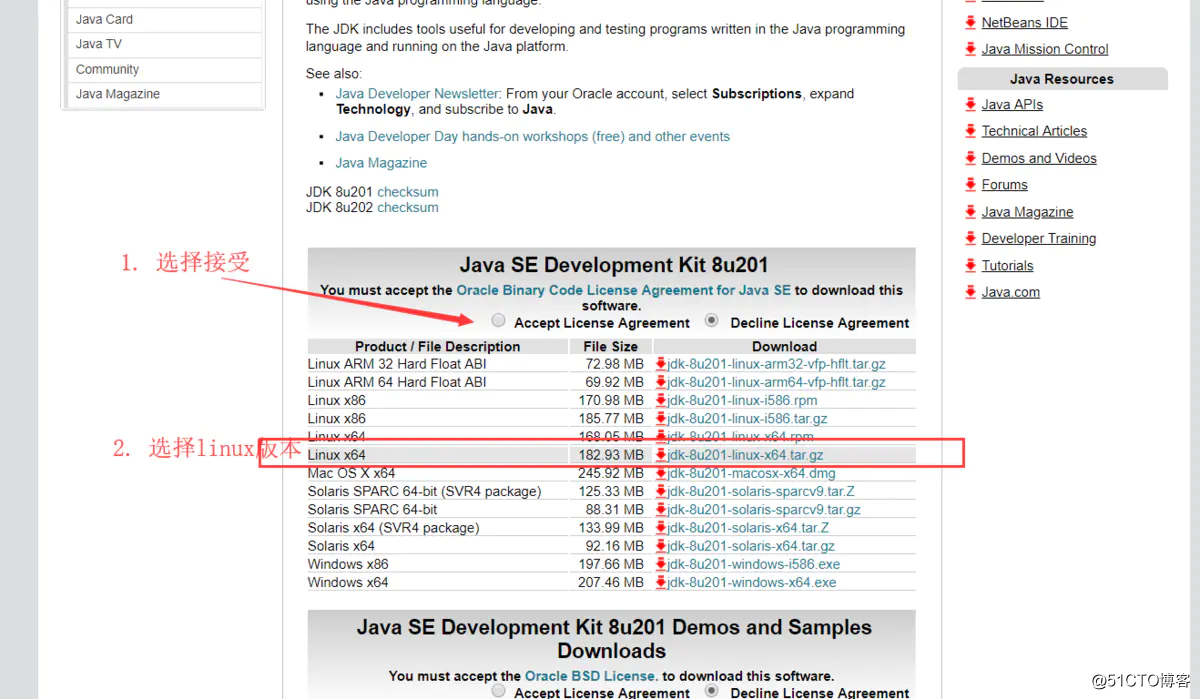
Task: Download jdk-8u201-linux-i586.rpm file
Action: pos(743,400)
